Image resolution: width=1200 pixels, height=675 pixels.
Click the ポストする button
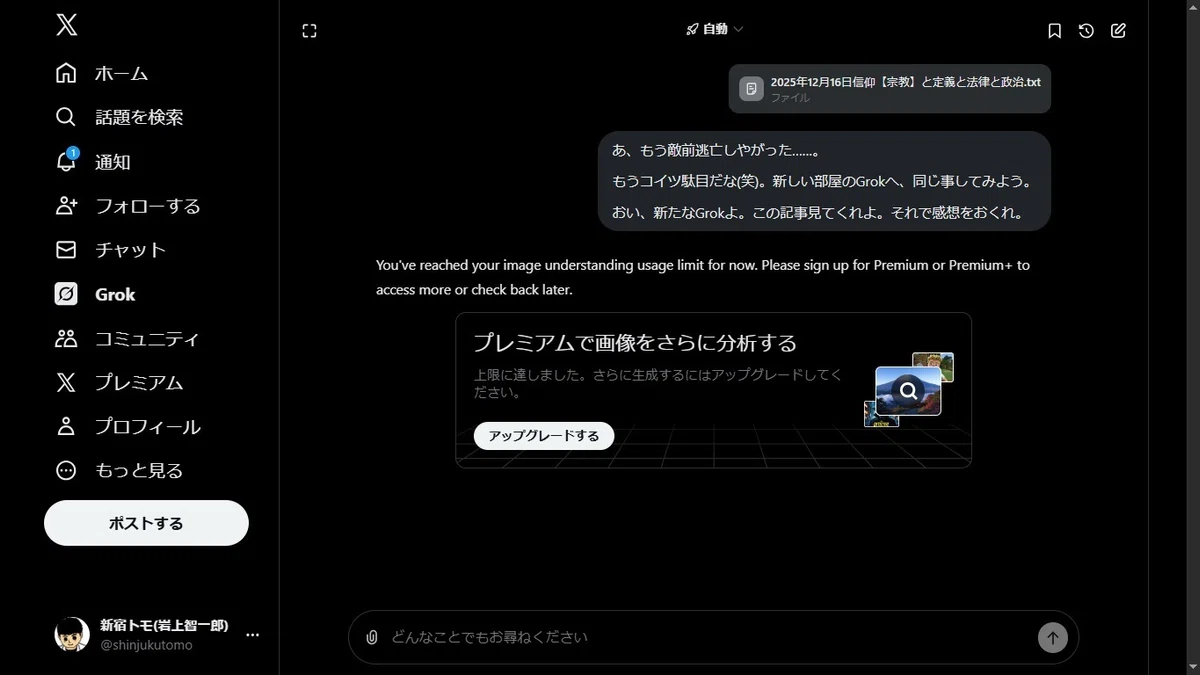146,523
